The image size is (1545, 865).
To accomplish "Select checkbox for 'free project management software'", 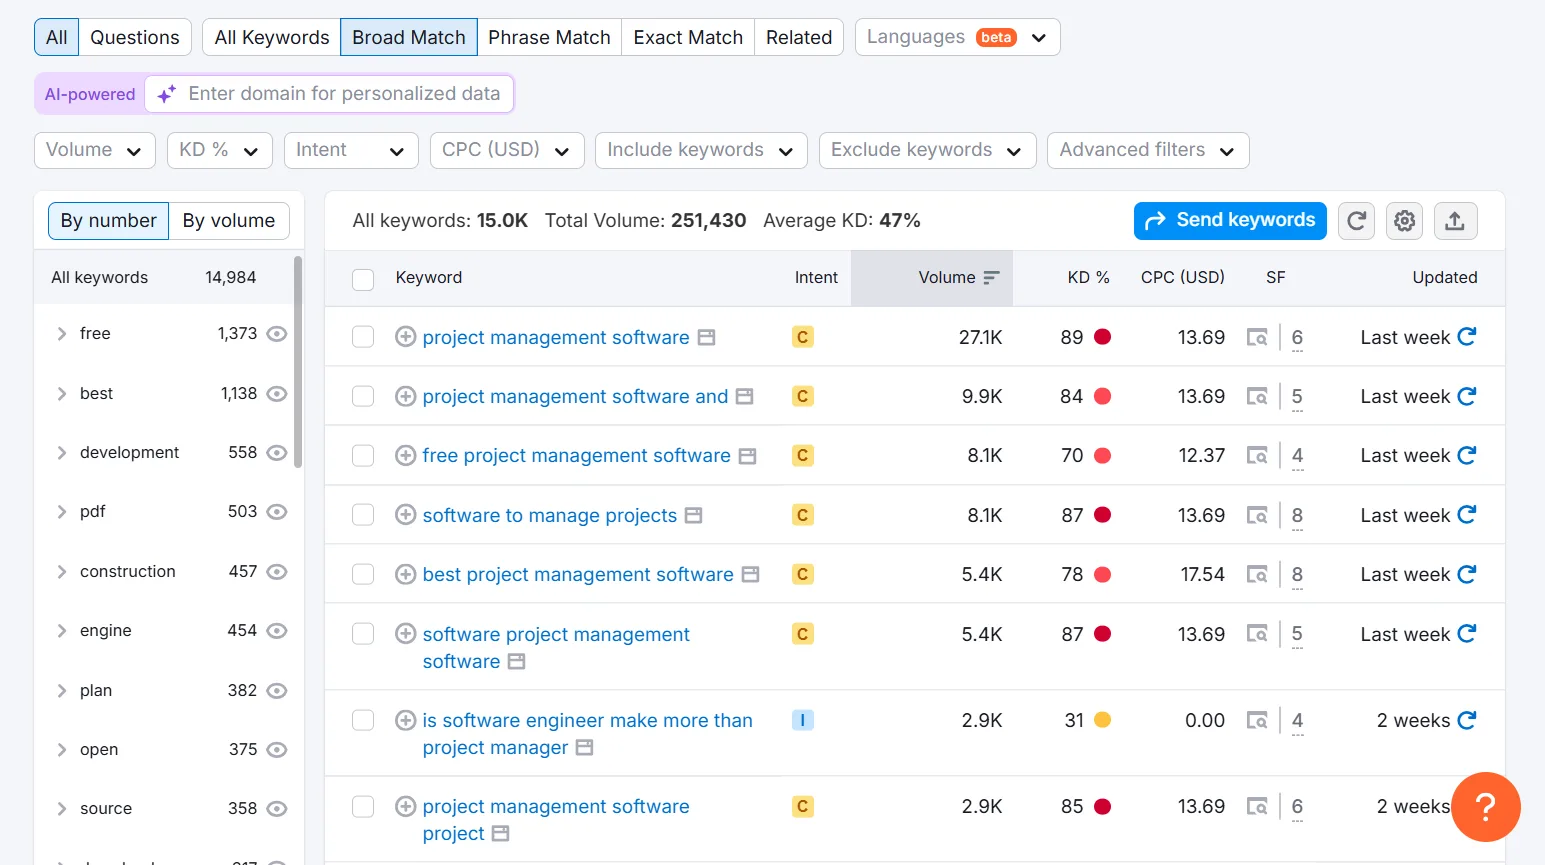I will tap(363, 456).
